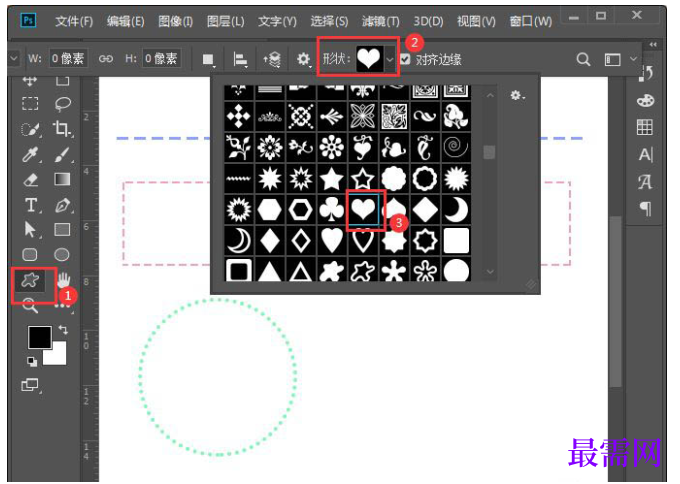Open the Swatches grid panel icon
Image resolution: width=680 pixels, height=484 pixels.
[x=644, y=127]
